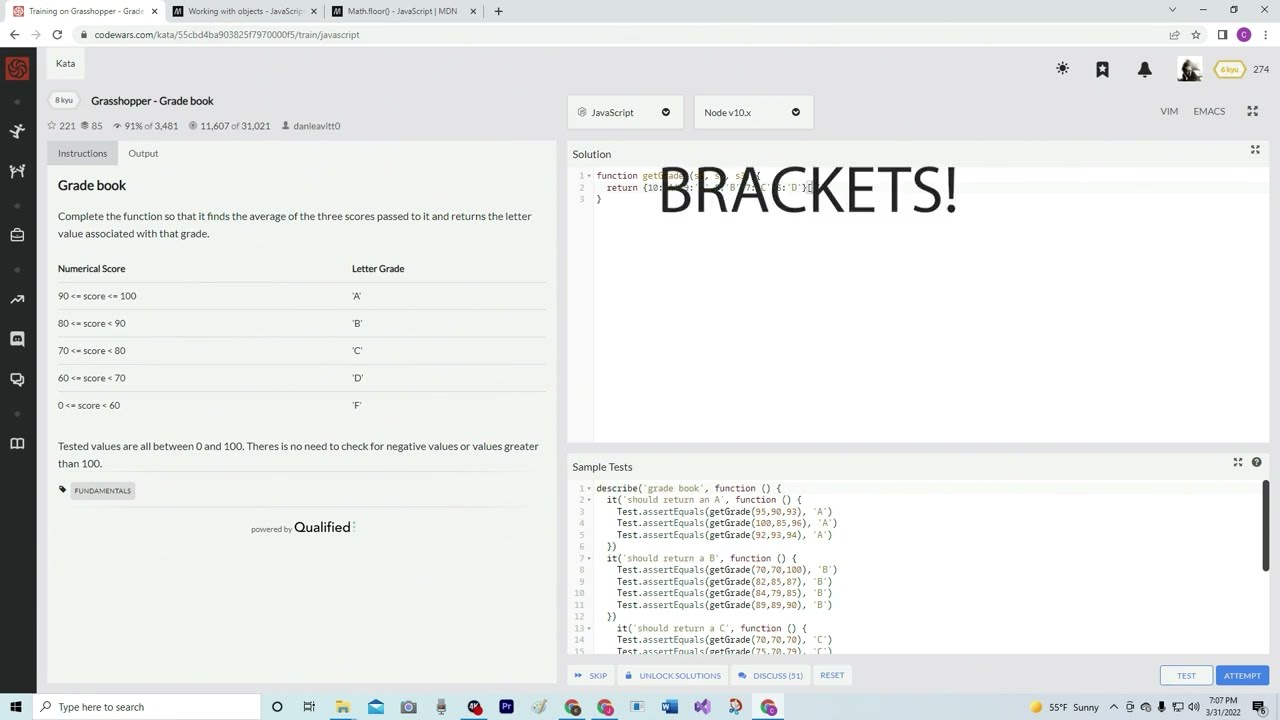Image resolution: width=1280 pixels, height=720 pixels.
Task: Open the Docs book sidebar icon
Action: coord(17,443)
